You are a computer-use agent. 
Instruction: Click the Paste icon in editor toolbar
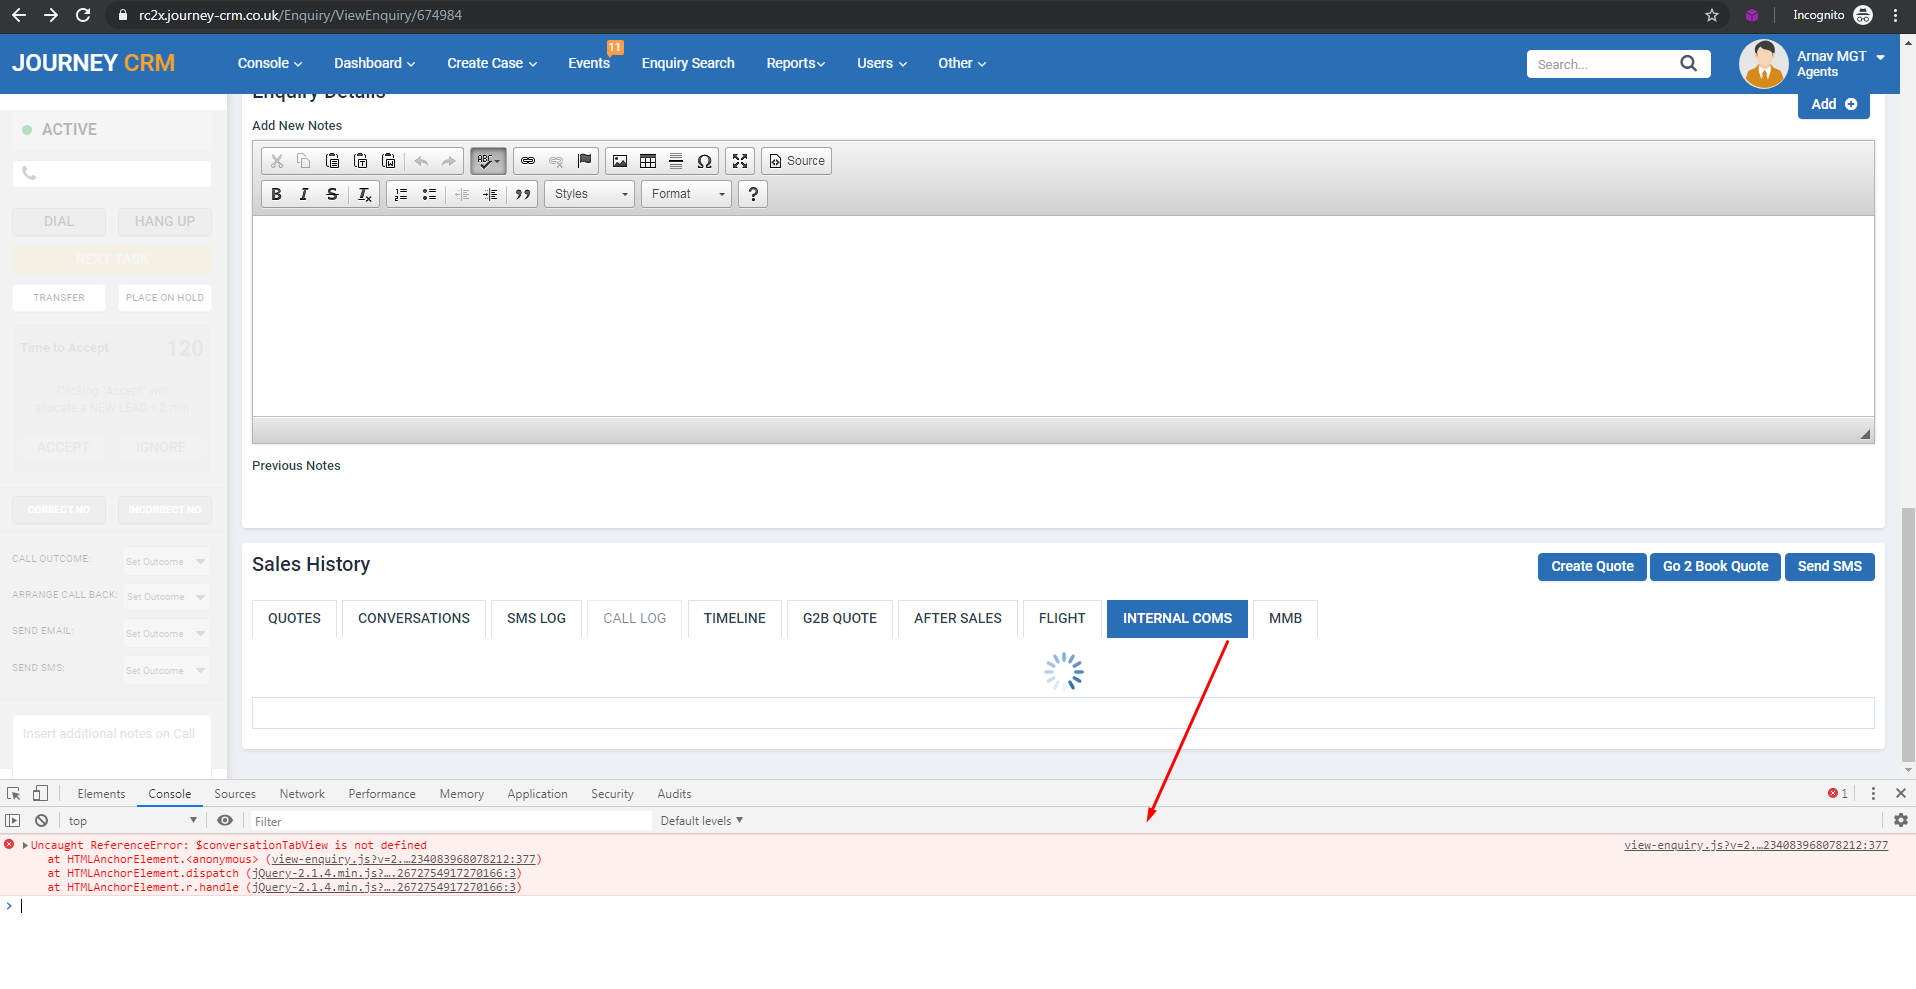[x=332, y=161]
